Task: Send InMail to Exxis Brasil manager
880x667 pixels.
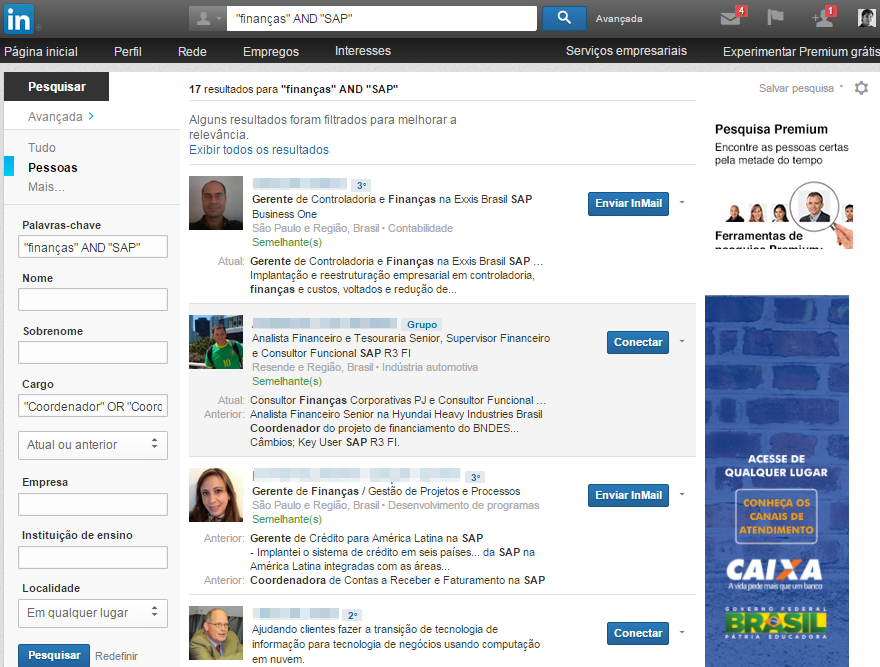Action: tap(629, 203)
